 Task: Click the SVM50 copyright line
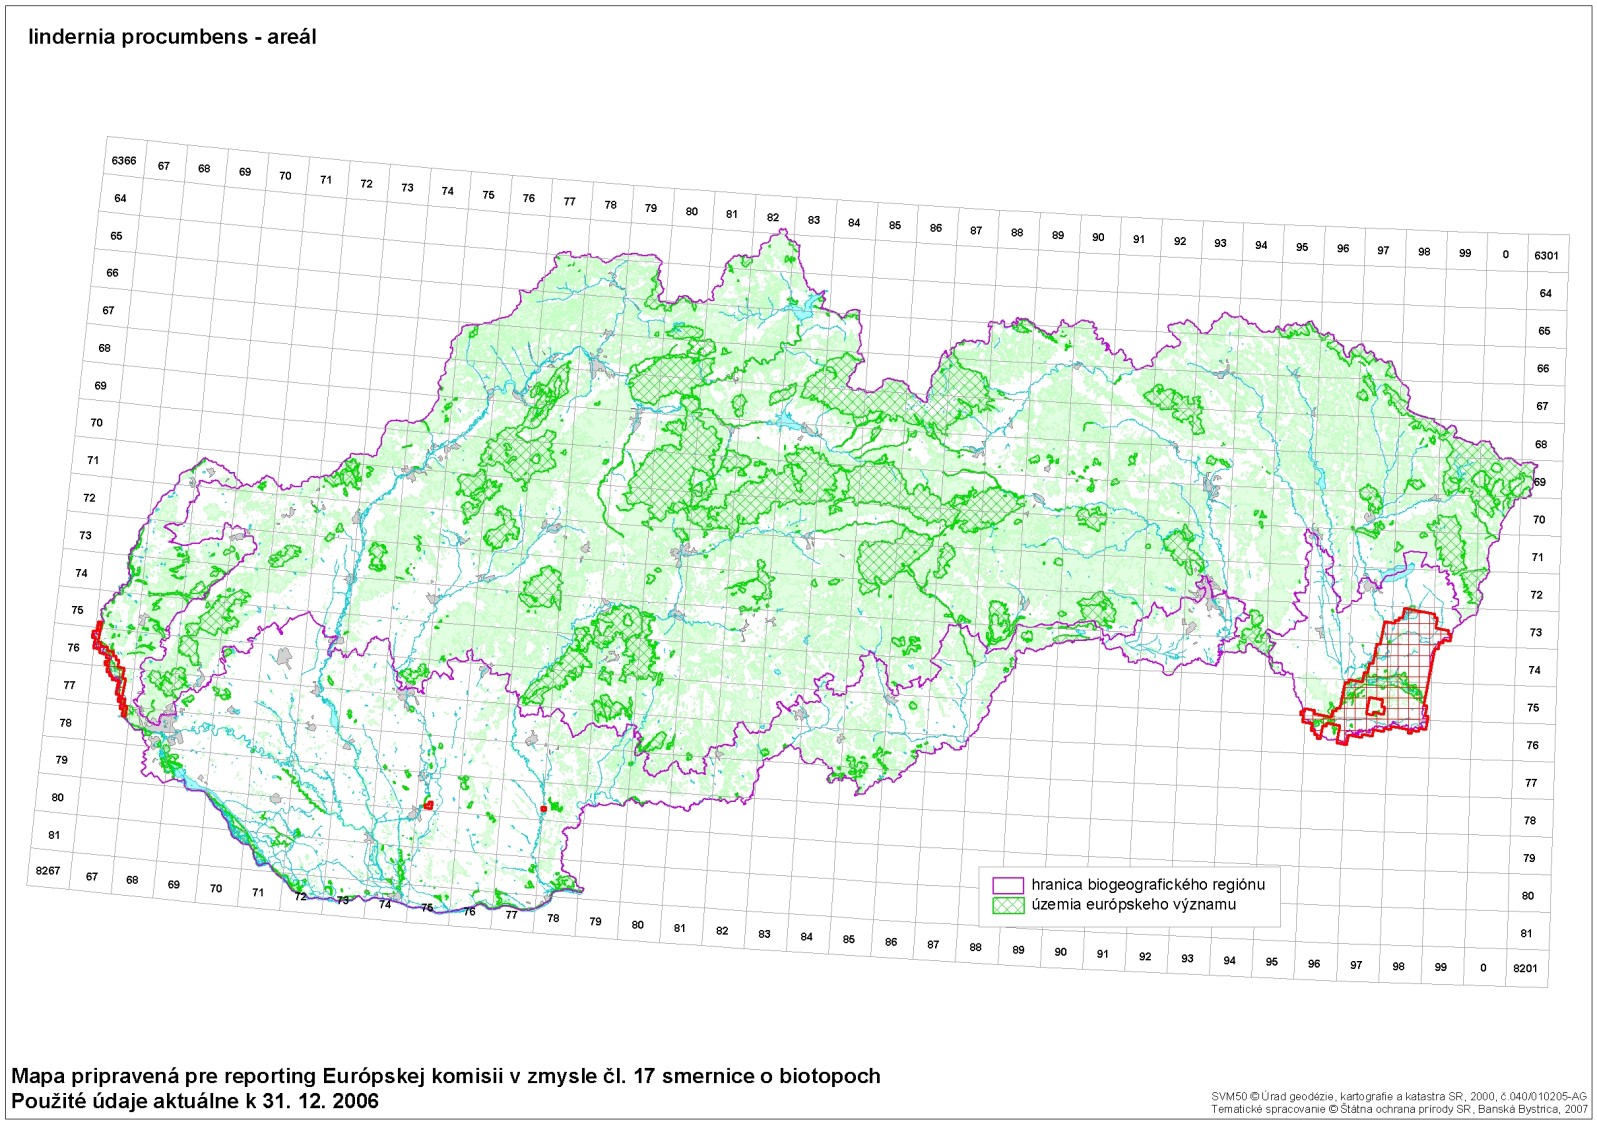point(1399,1097)
